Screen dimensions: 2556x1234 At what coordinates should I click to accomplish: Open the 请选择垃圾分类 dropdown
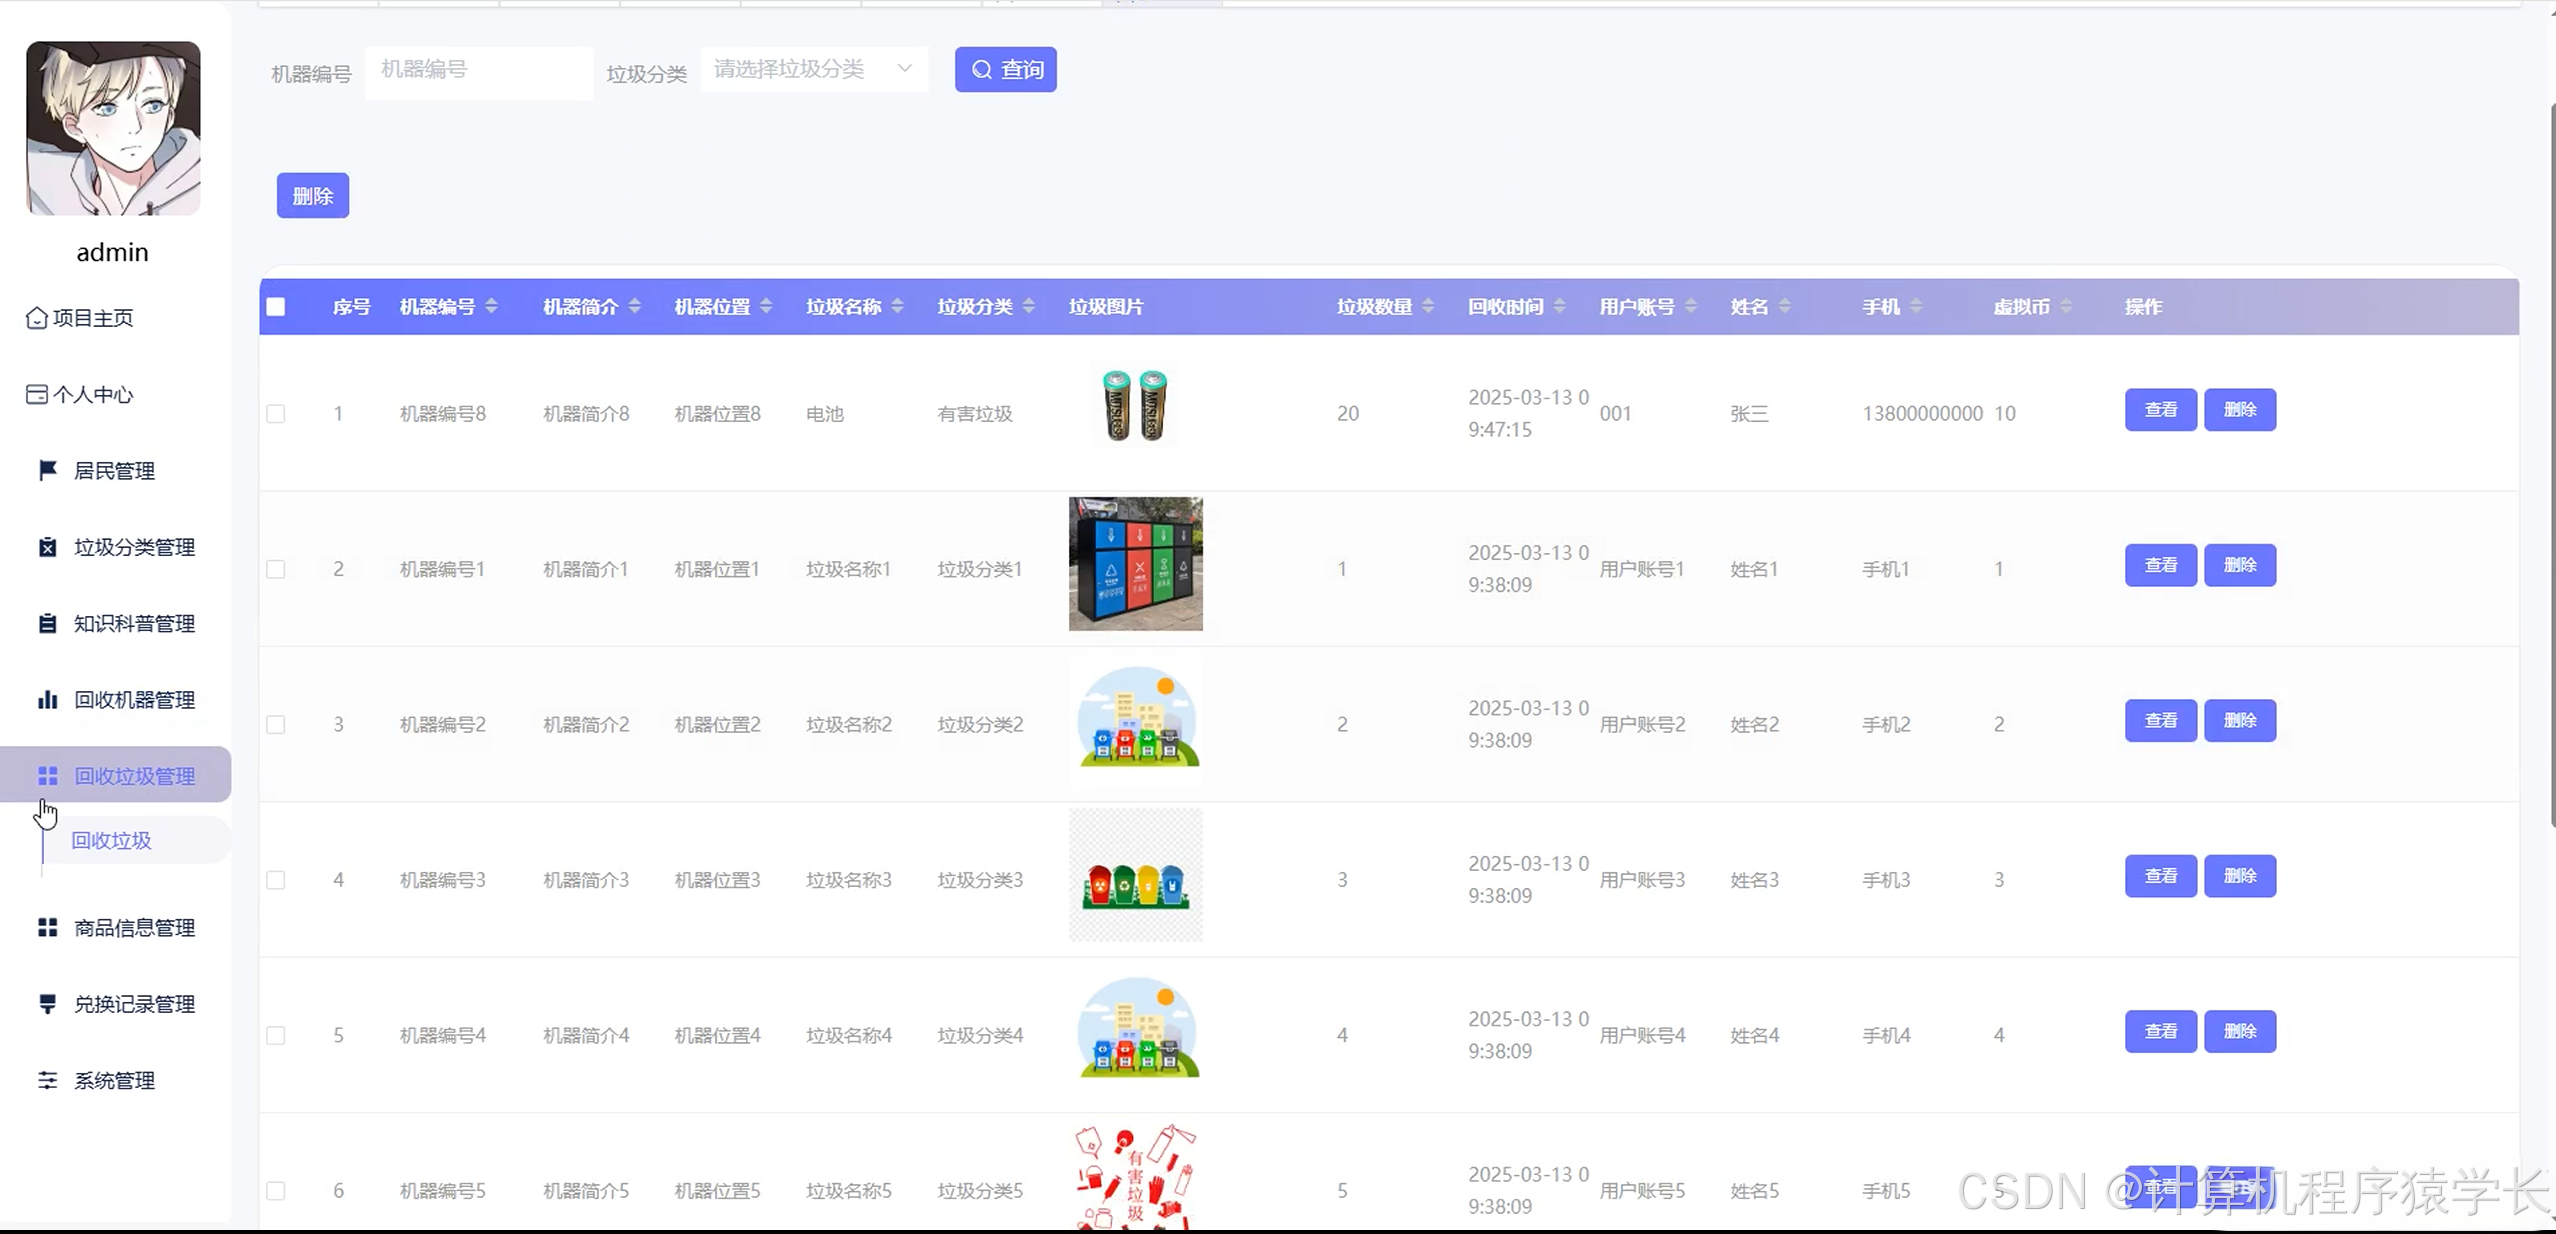(x=813, y=69)
